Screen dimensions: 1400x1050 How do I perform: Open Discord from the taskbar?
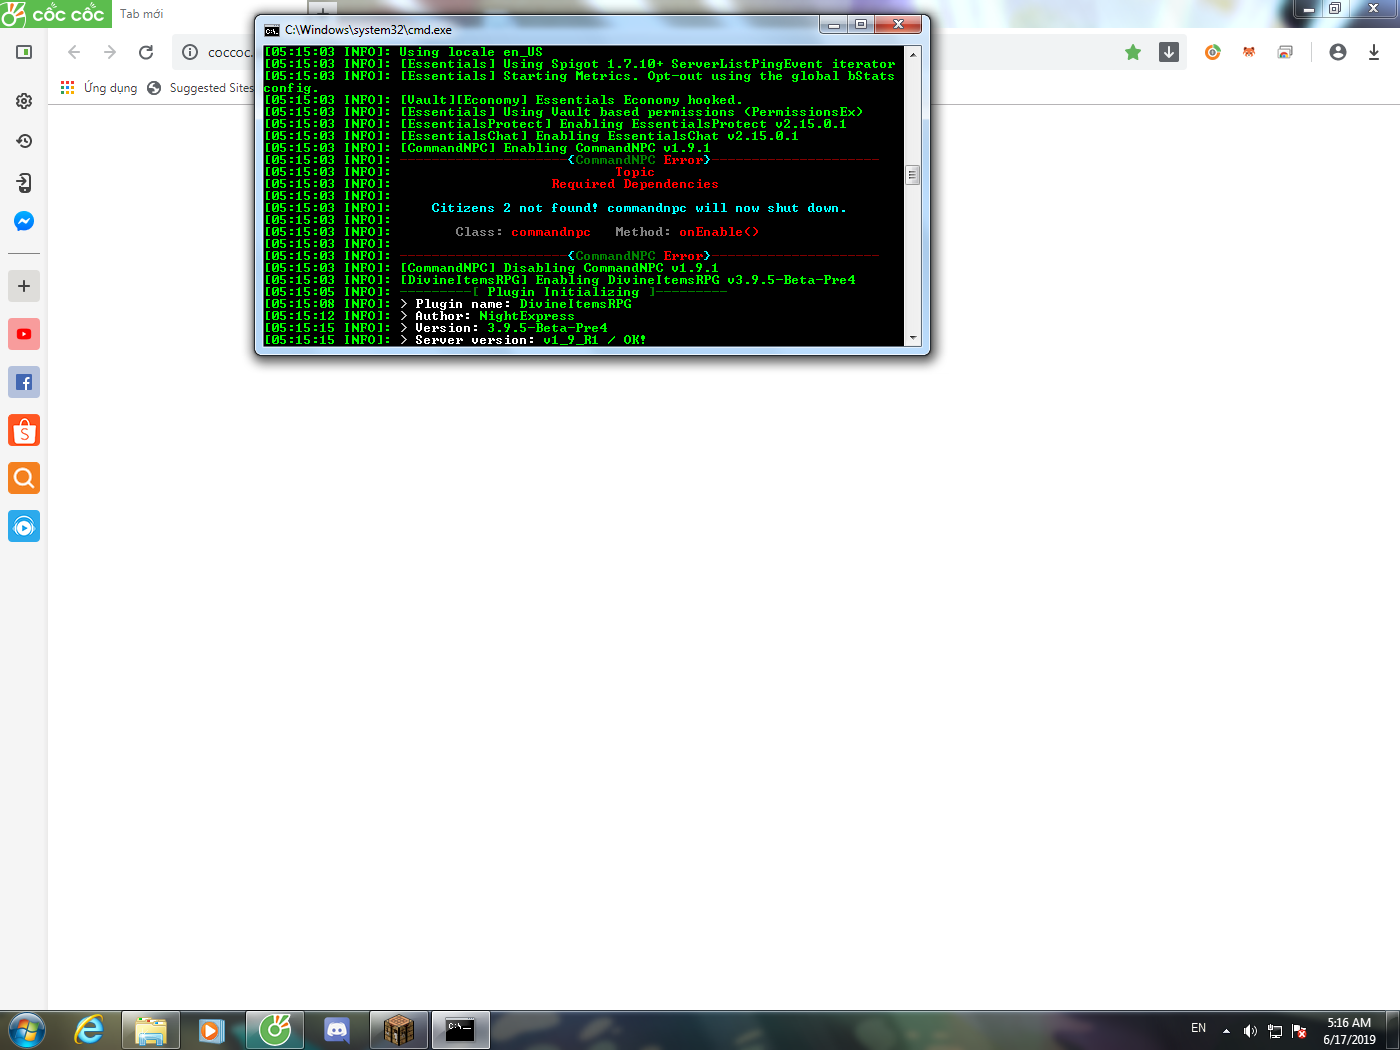pos(337,1030)
